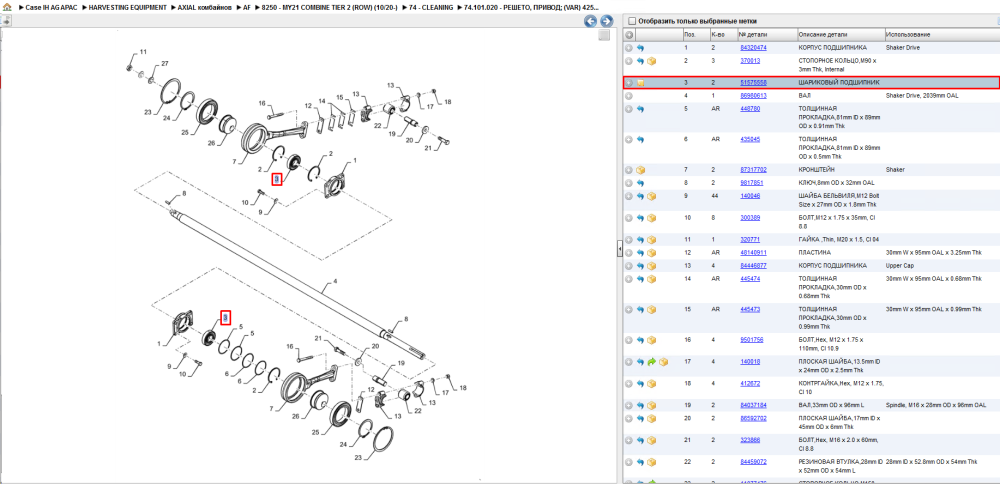Click callout 4 on the shaft diagram

click(335, 281)
